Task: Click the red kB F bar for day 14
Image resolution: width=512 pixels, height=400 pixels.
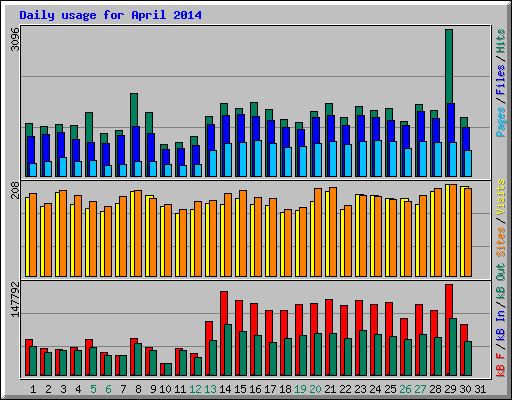Action: click(x=224, y=308)
